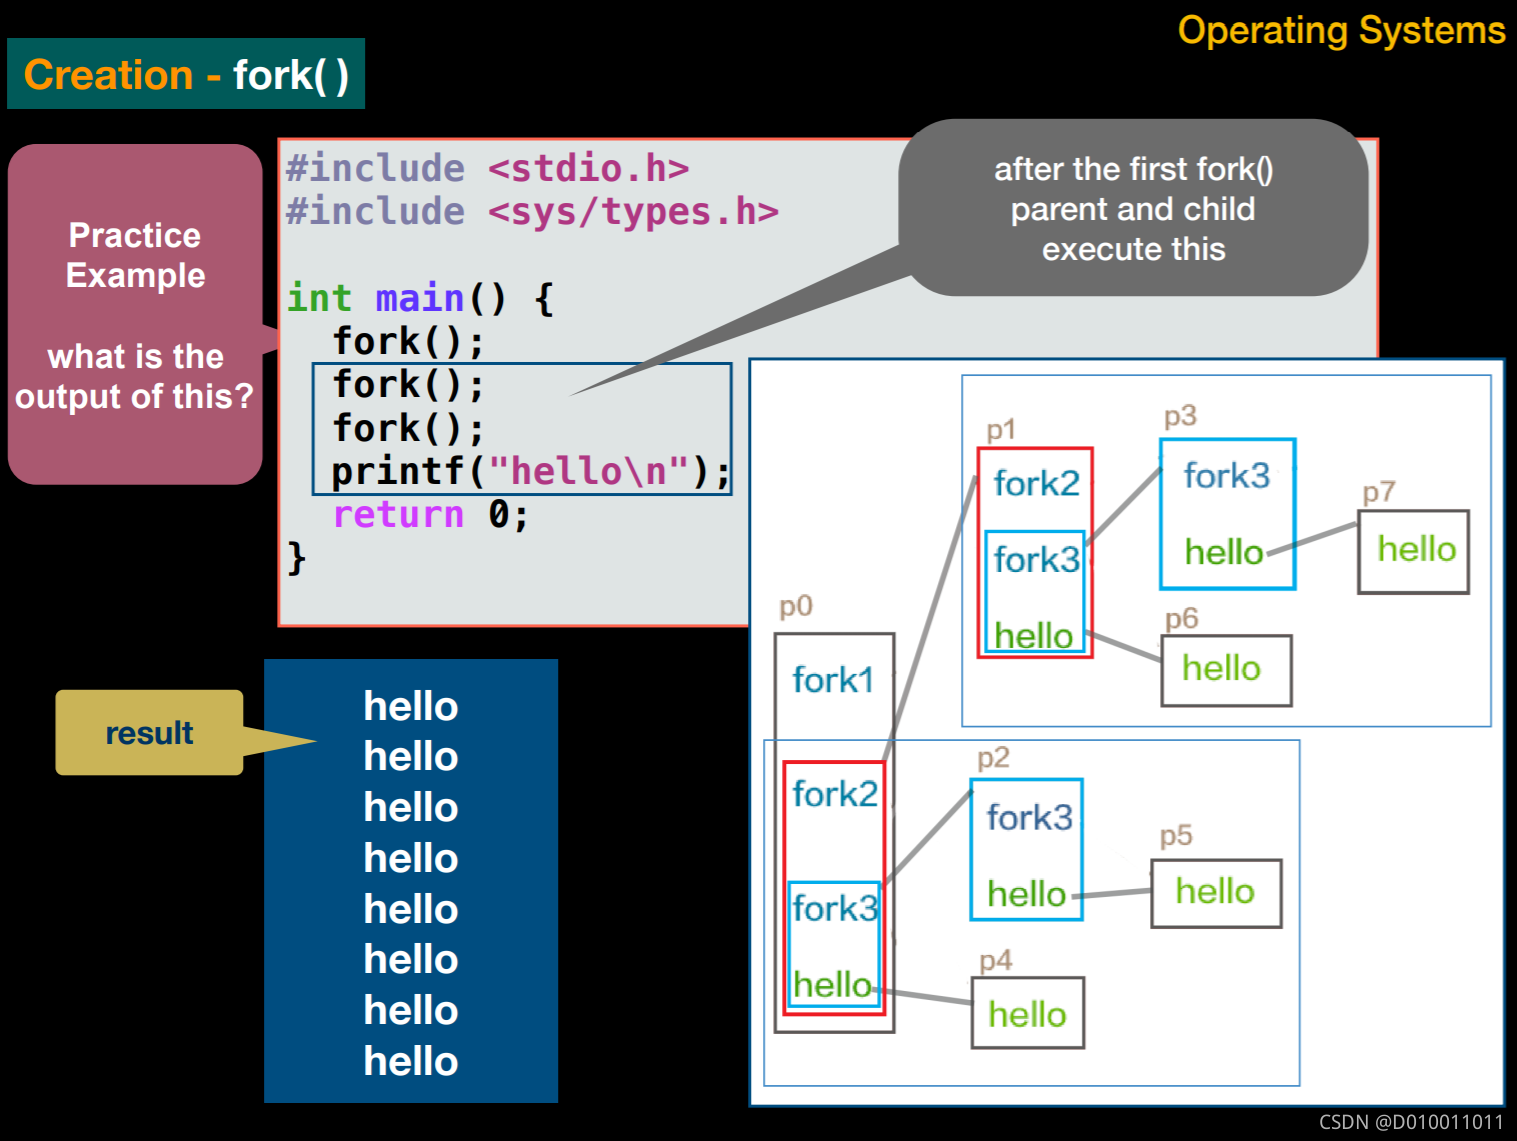Click the "p1" process label
Viewport: 1517px width, 1141px height.
tap(1001, 430)
